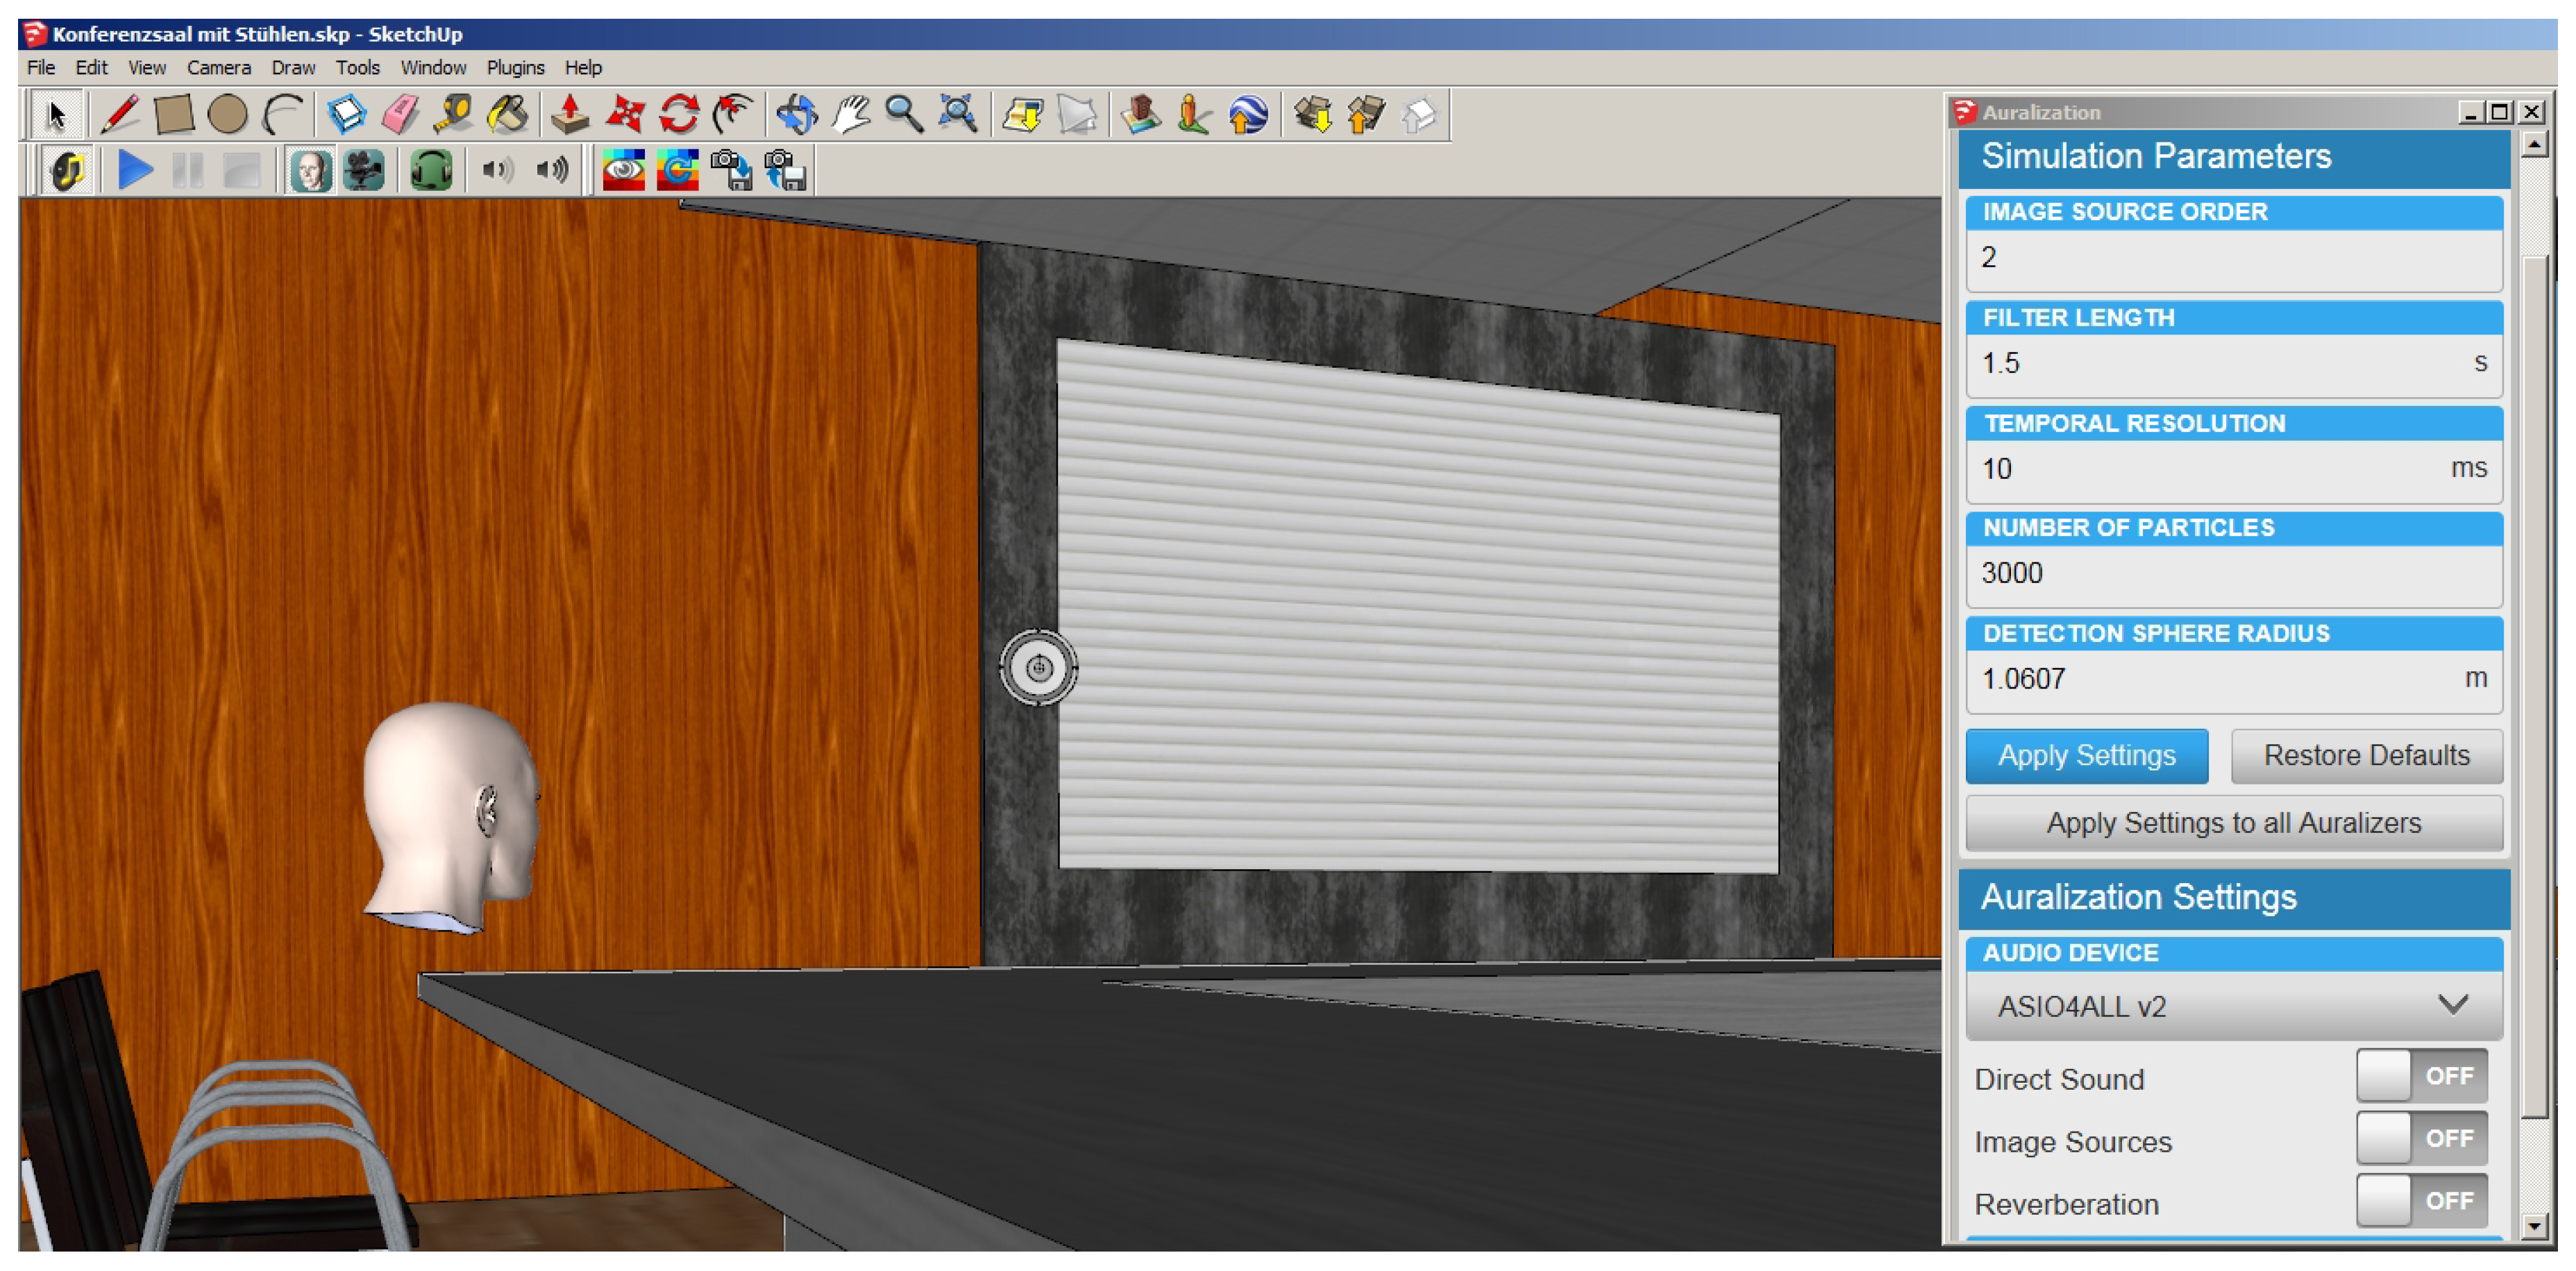Screen dimensions: 2576x1271
Task: Choose the Eraser tool
Action: [400, 114]
